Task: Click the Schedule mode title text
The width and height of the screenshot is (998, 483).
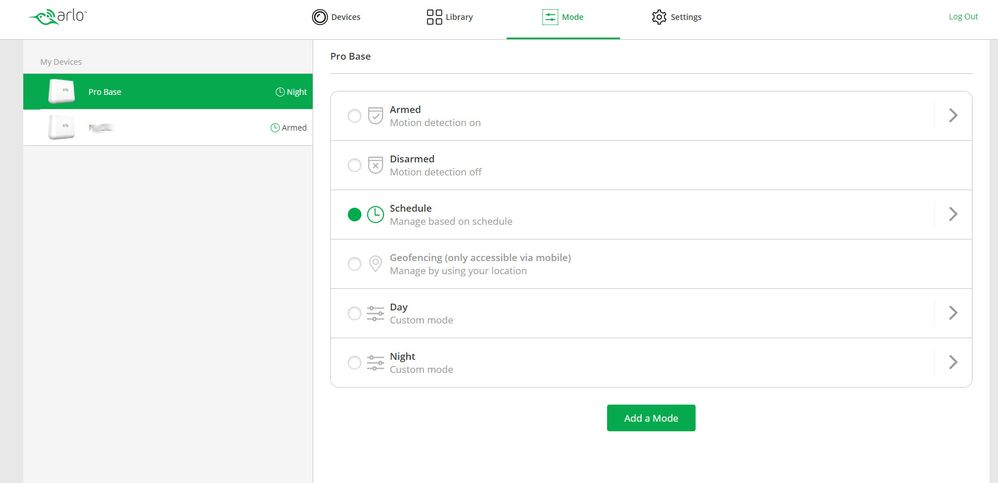Action: pyautogui.click(x=411, y=208)
